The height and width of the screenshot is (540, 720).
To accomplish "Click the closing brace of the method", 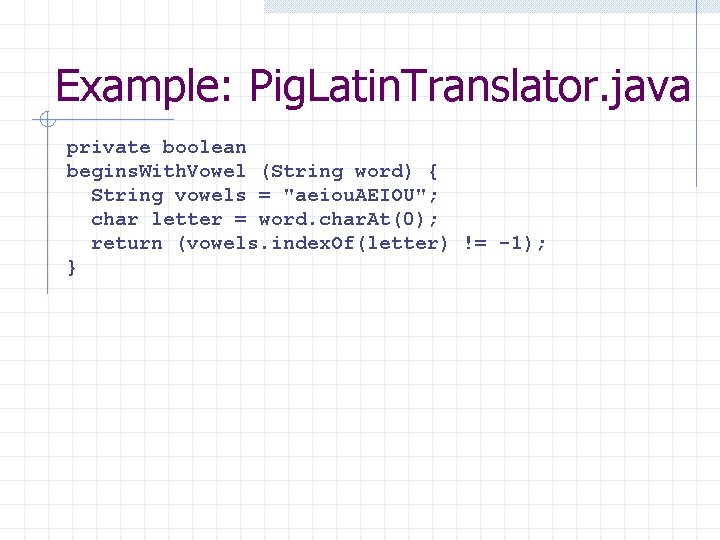I will 72,267.
